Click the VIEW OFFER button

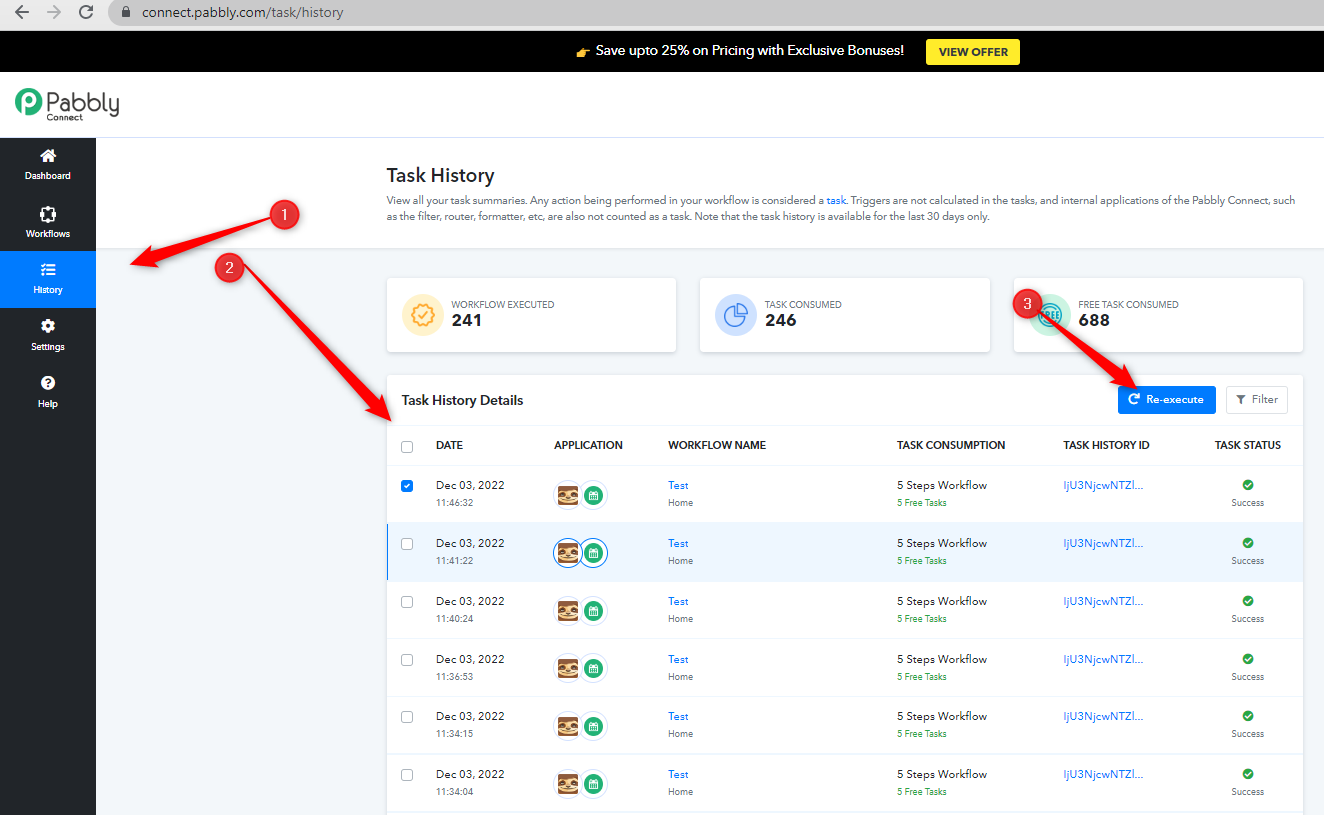[973, 52]
